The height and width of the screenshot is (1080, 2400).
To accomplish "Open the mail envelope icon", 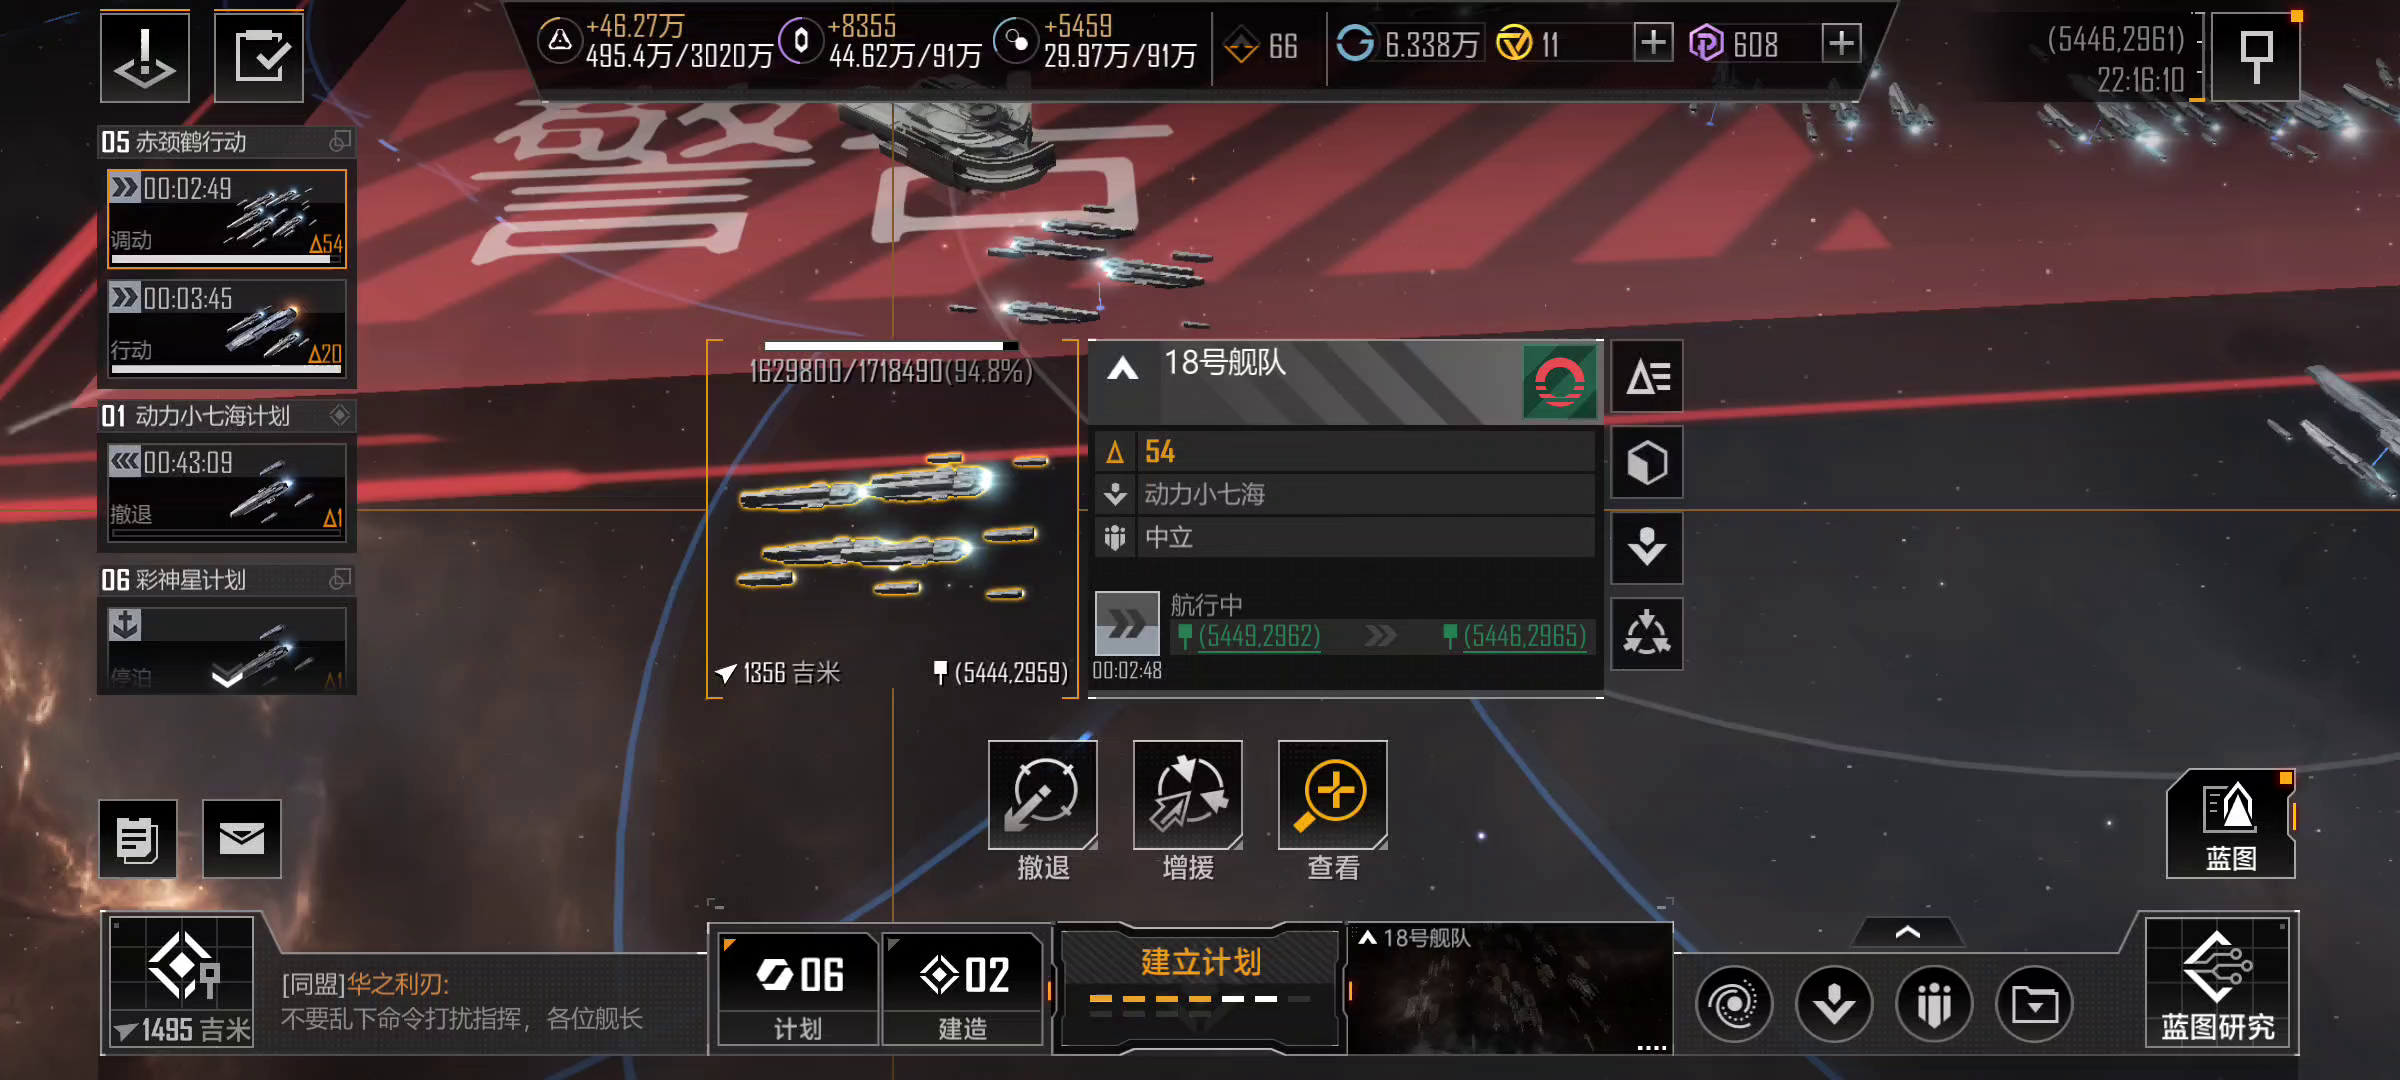I will tap(242, 838).
